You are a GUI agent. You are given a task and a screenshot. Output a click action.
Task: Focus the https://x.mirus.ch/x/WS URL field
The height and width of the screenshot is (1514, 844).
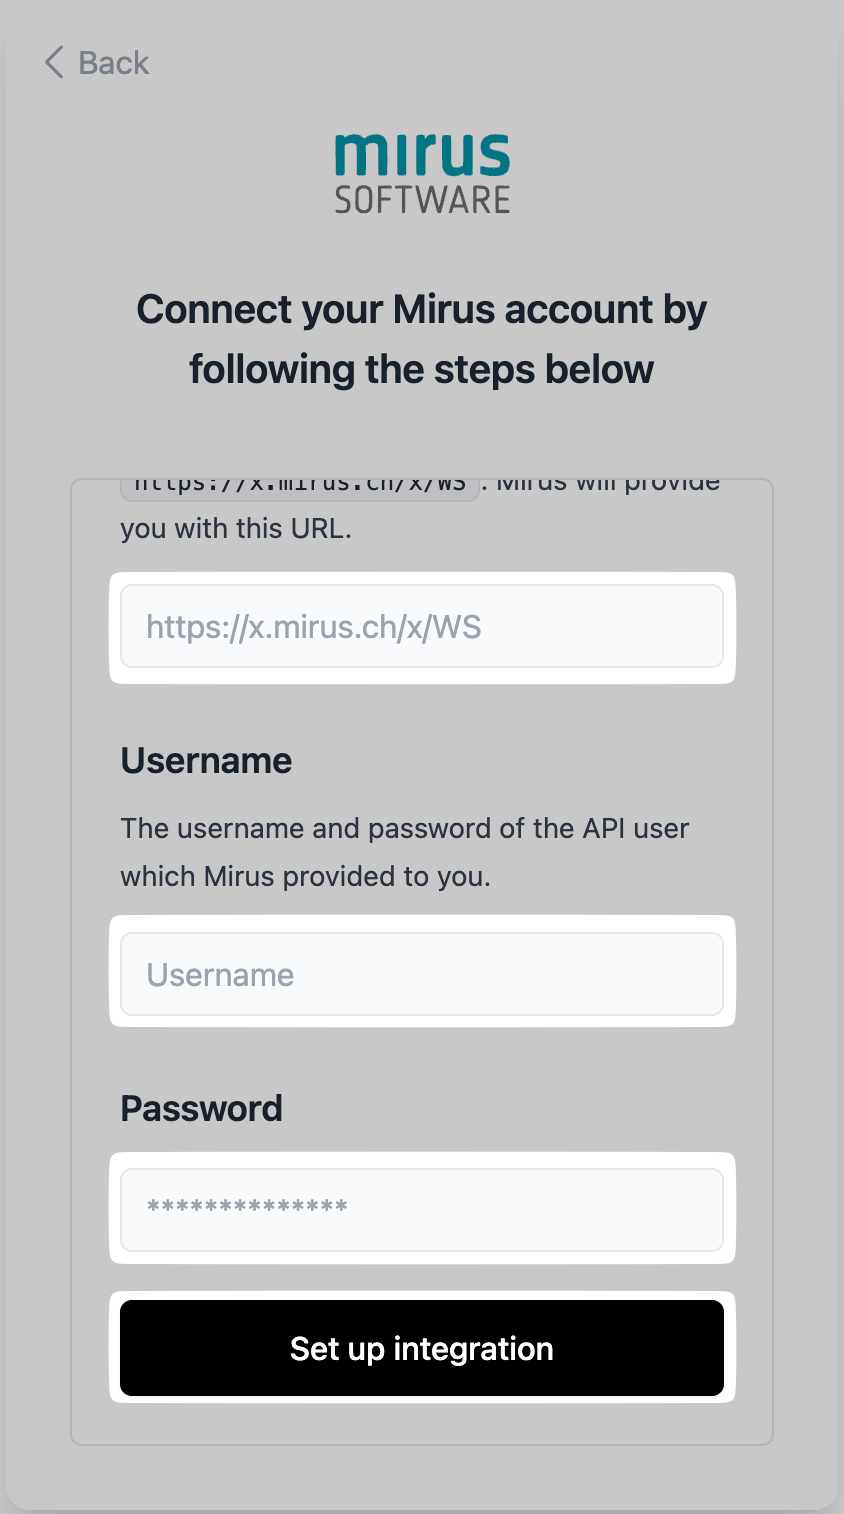(x=421, y=627)
